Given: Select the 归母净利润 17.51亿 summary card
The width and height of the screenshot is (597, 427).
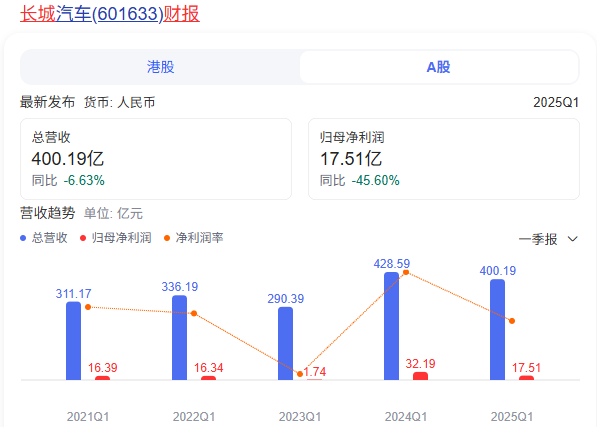Looking at the screenshot, I should 444,159.
